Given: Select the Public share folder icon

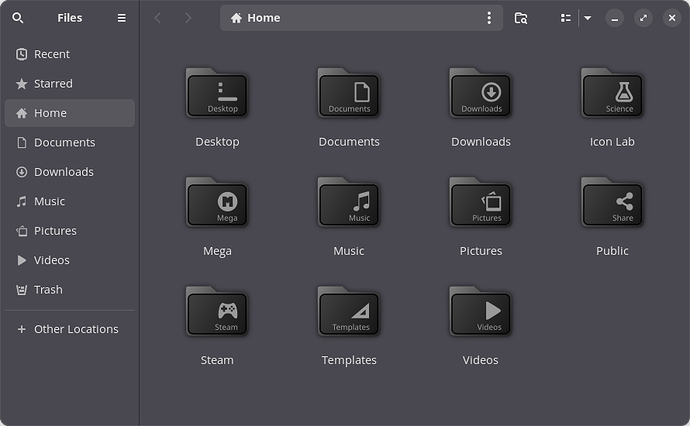Looking at the screenshot, I should 612,202.
